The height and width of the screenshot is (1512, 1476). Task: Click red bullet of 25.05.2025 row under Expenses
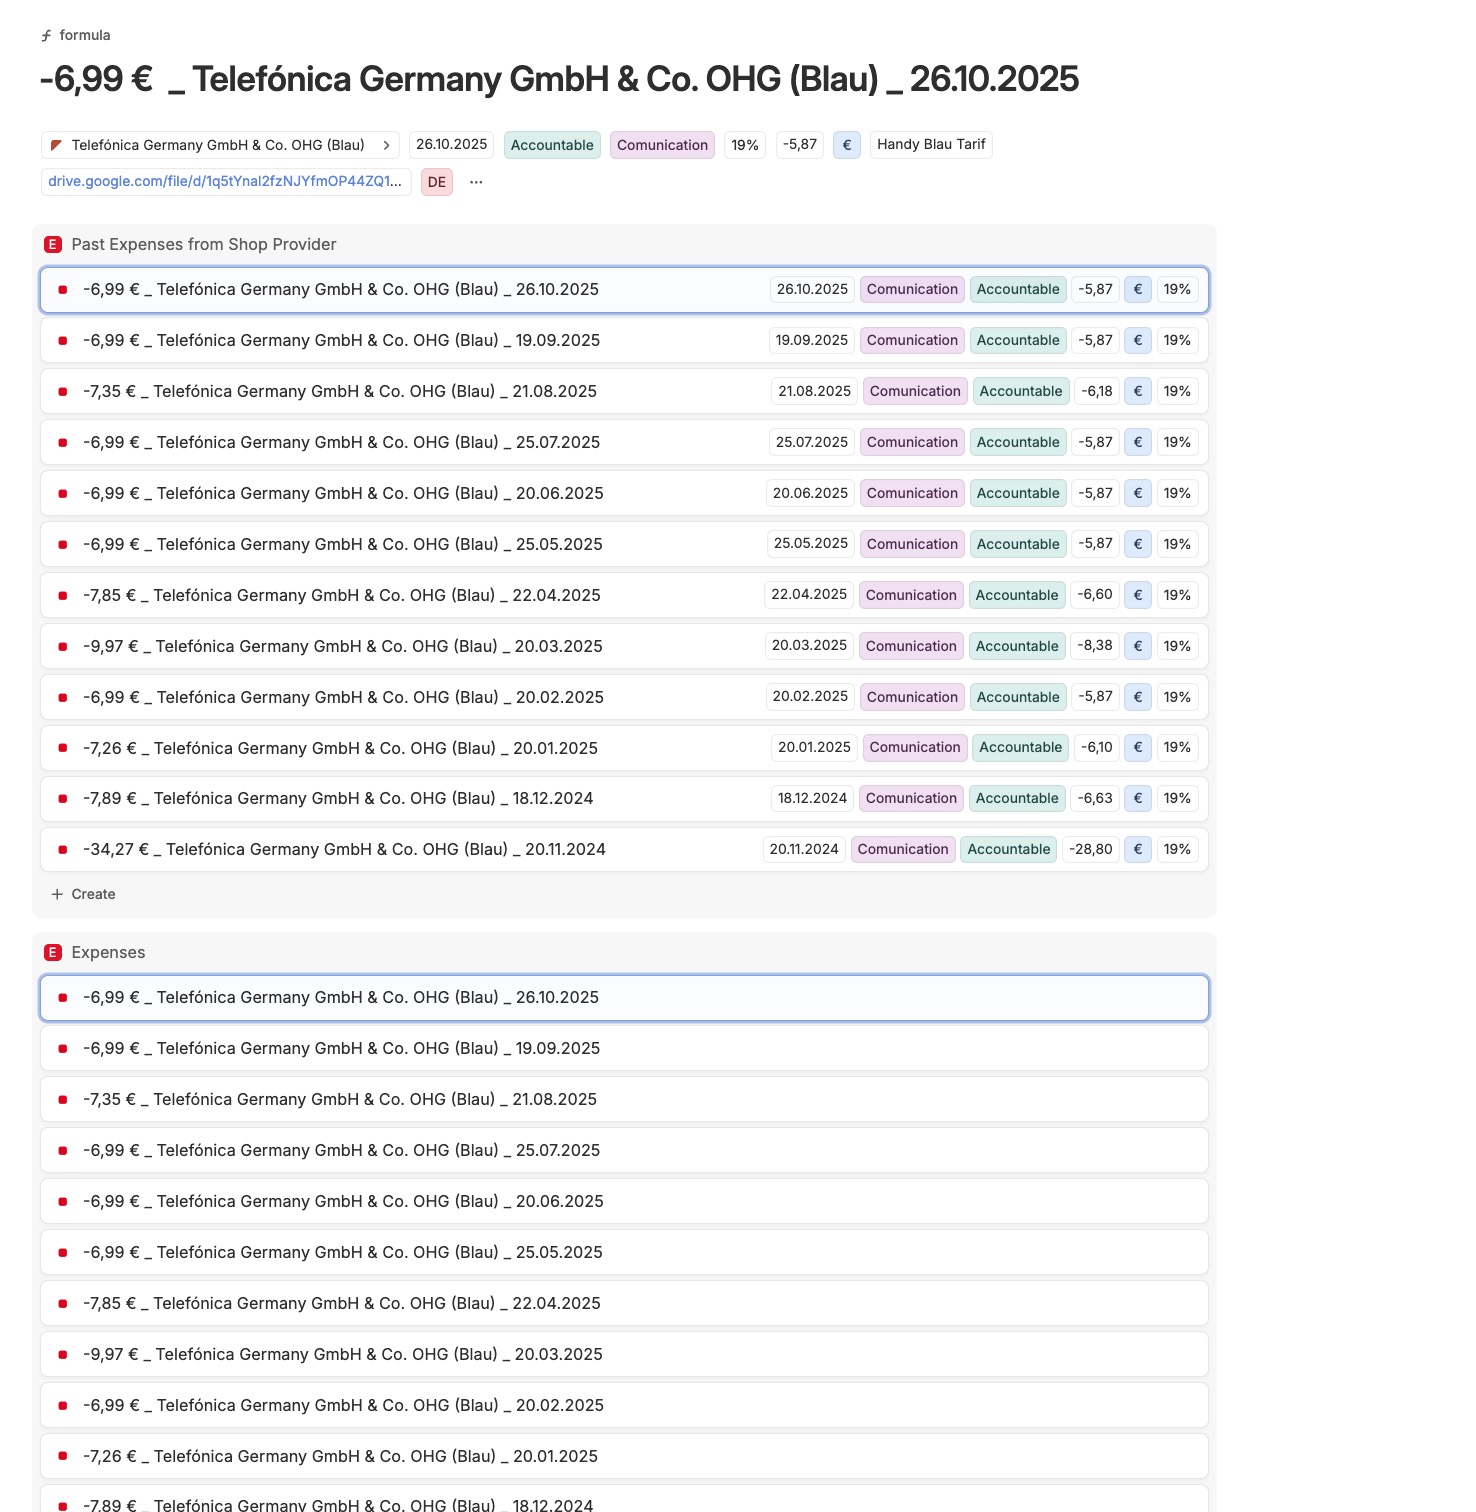pyautogui.click(x=63, y=1253)
